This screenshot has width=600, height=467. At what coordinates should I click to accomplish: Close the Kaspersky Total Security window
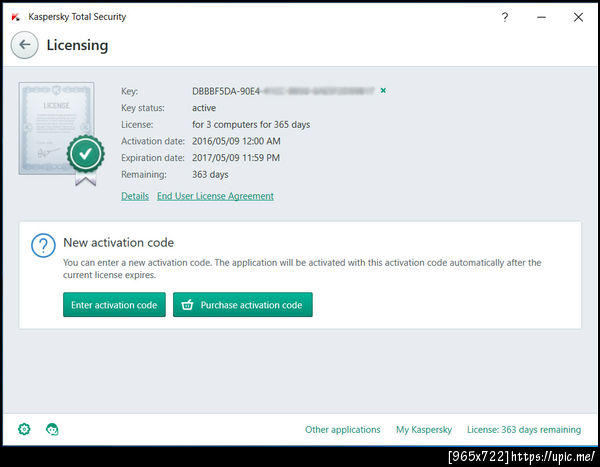pyautogui.click(x=578, y=17)
